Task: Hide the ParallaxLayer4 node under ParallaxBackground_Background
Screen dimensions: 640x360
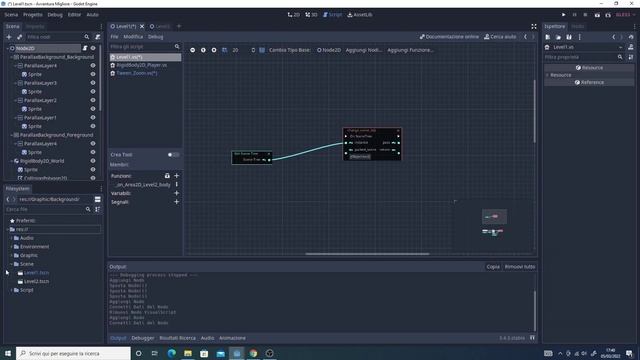Action: pos(93,65)
